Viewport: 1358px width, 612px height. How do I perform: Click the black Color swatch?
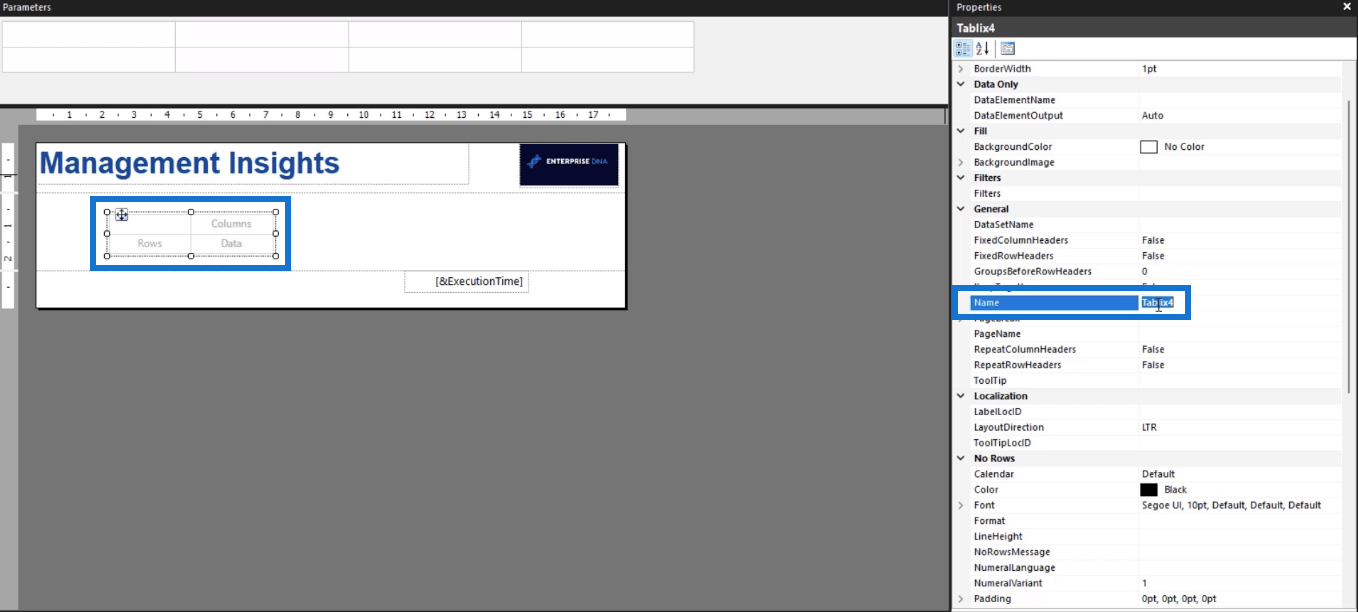pos(1149,490)
